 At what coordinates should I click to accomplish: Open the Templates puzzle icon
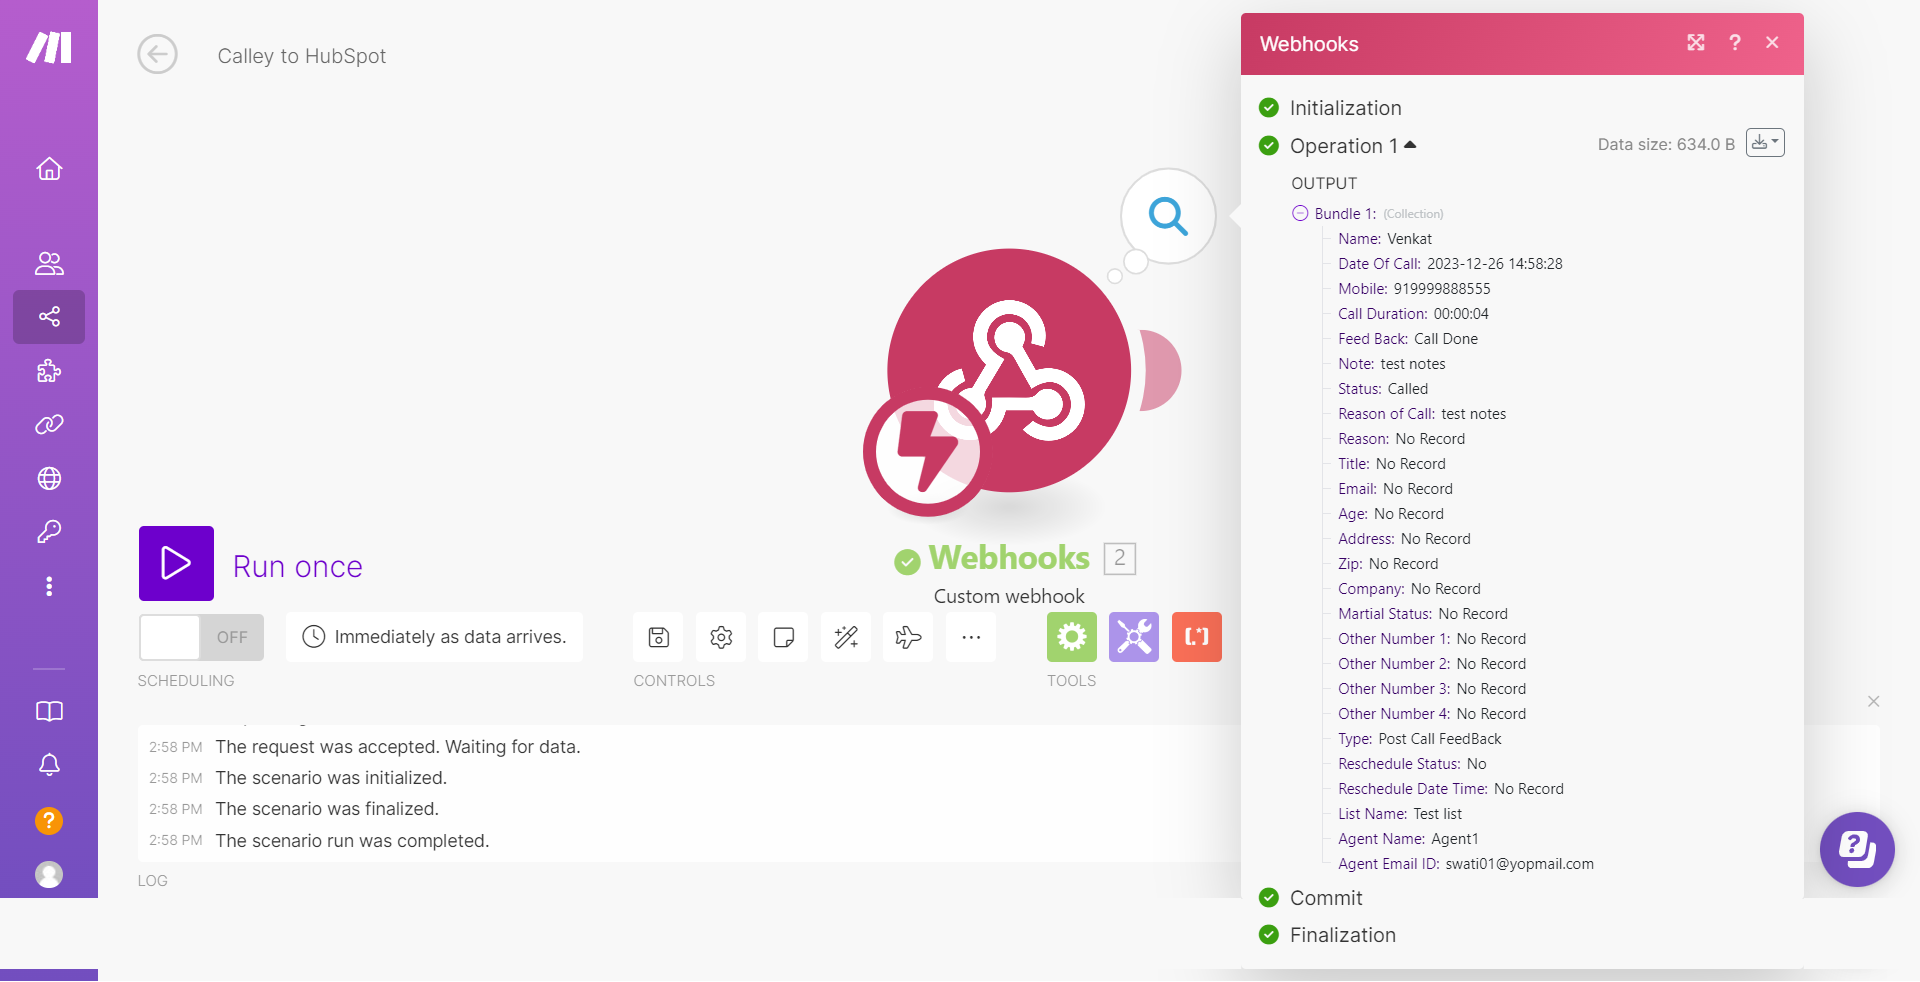tap(49, 371)
